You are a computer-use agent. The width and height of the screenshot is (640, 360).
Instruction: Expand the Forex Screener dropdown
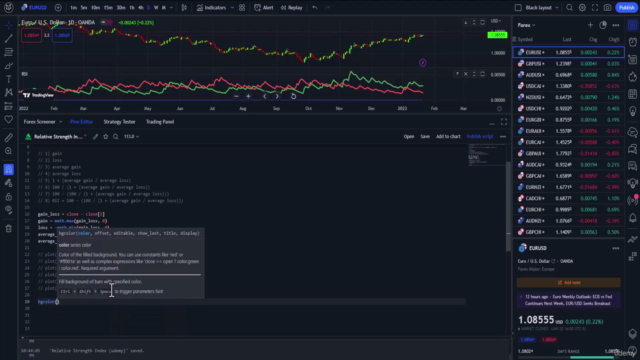point(60,122)
